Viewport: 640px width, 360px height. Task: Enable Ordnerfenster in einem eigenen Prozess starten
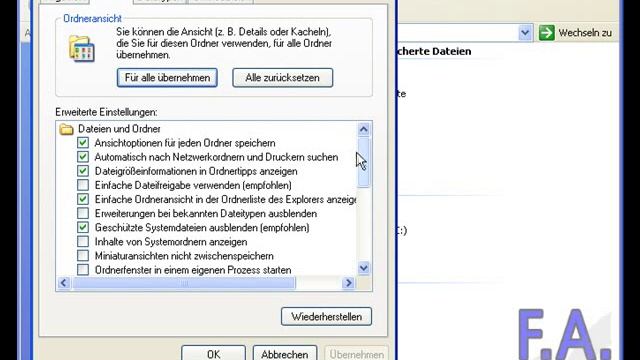click(83, 270)
